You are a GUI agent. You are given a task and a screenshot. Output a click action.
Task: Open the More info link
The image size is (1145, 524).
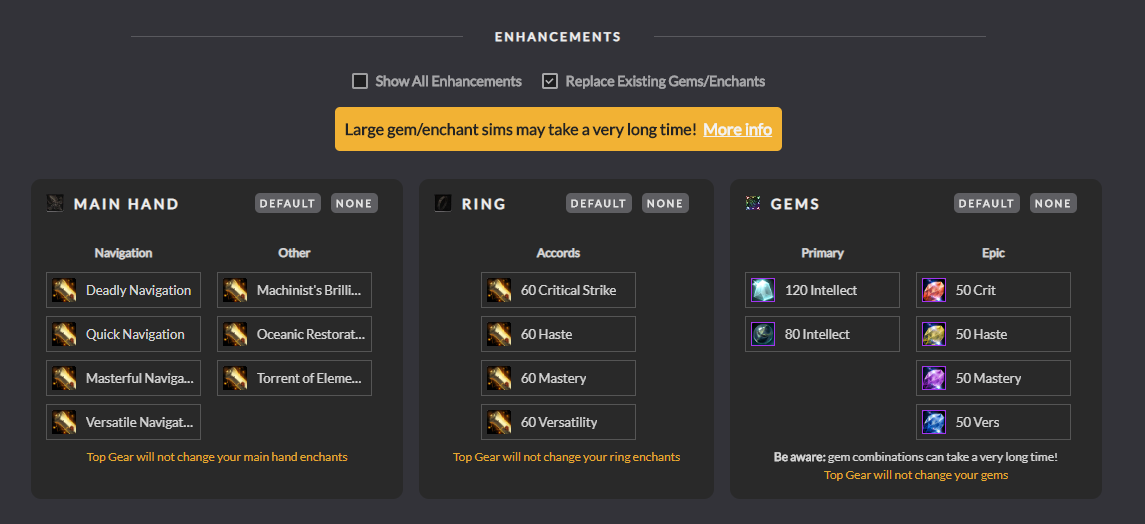(738, 130)
